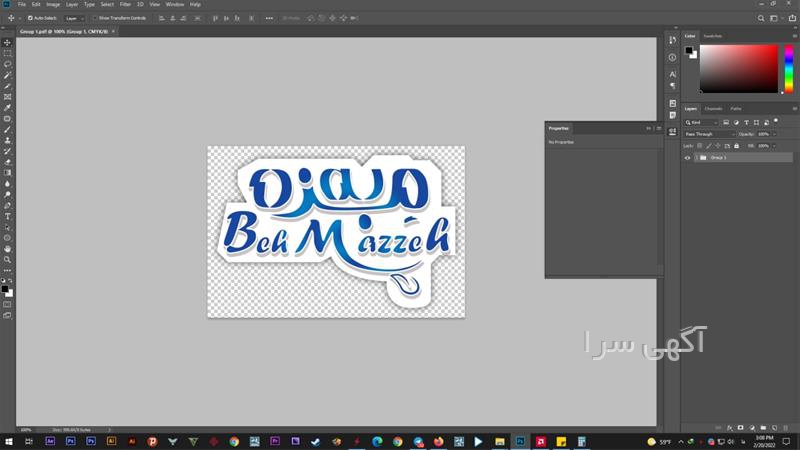Select the Clone Stamp tool
Image resolution: width=800 pixels, height=450 pixels.
coord(7,140)
